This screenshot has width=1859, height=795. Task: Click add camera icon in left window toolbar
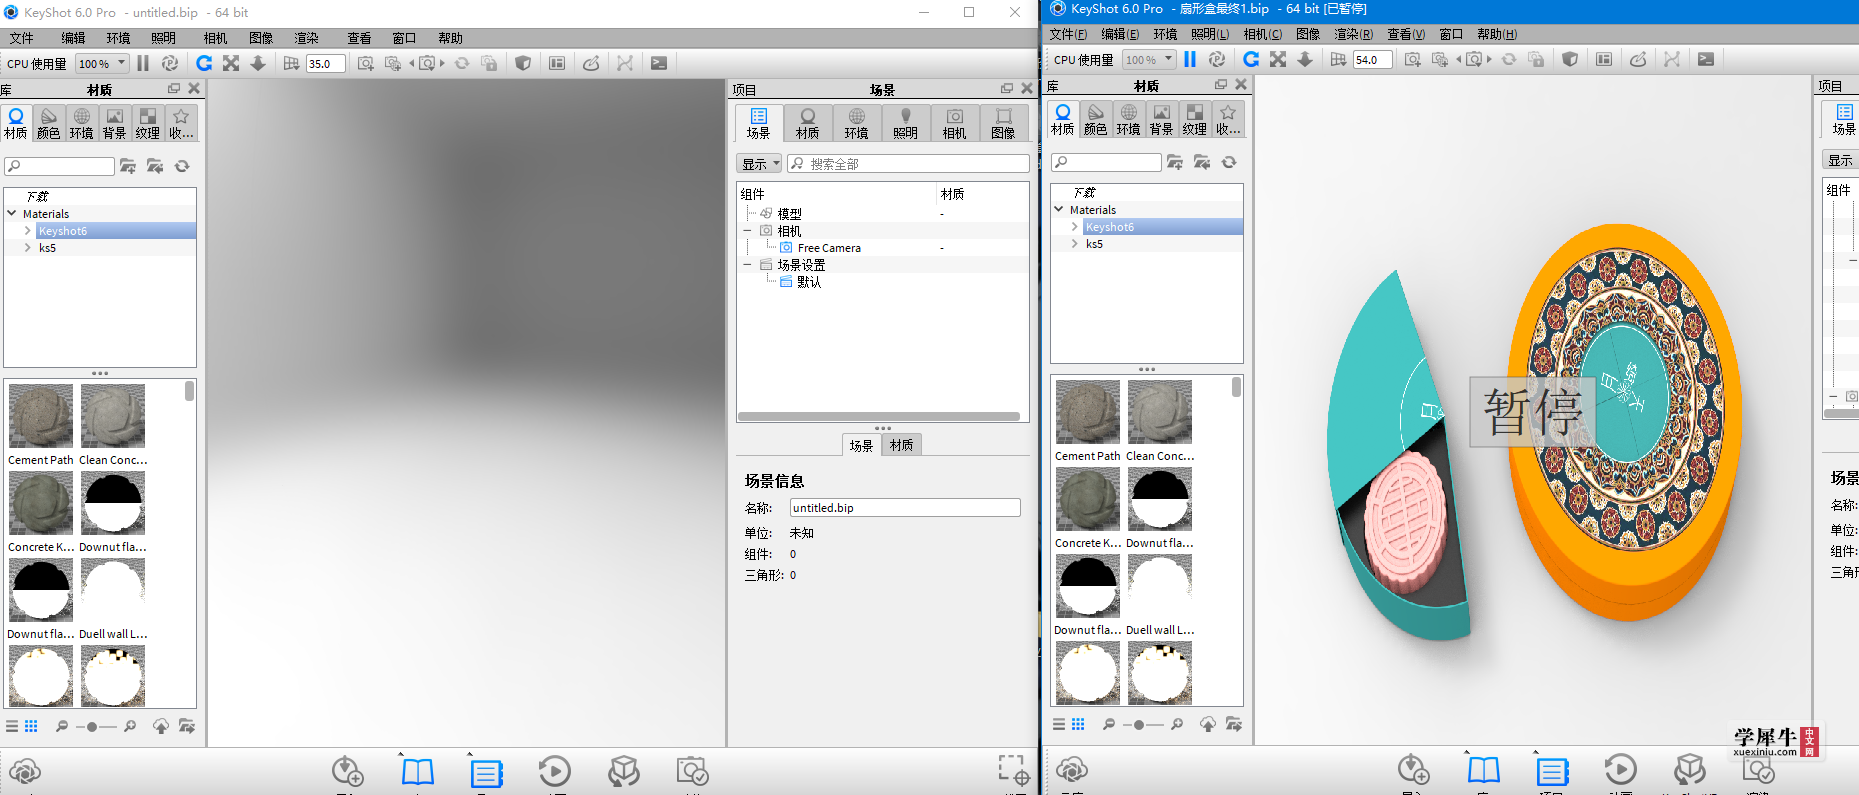(x=366, y=63)
